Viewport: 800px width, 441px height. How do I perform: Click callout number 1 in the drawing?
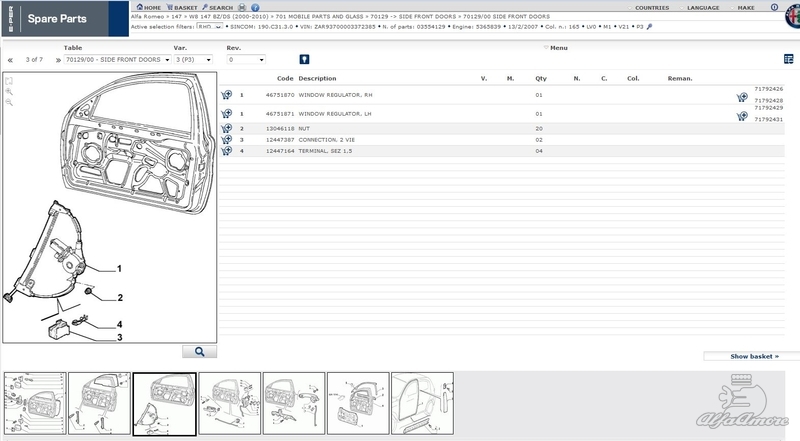coord(119,268)
